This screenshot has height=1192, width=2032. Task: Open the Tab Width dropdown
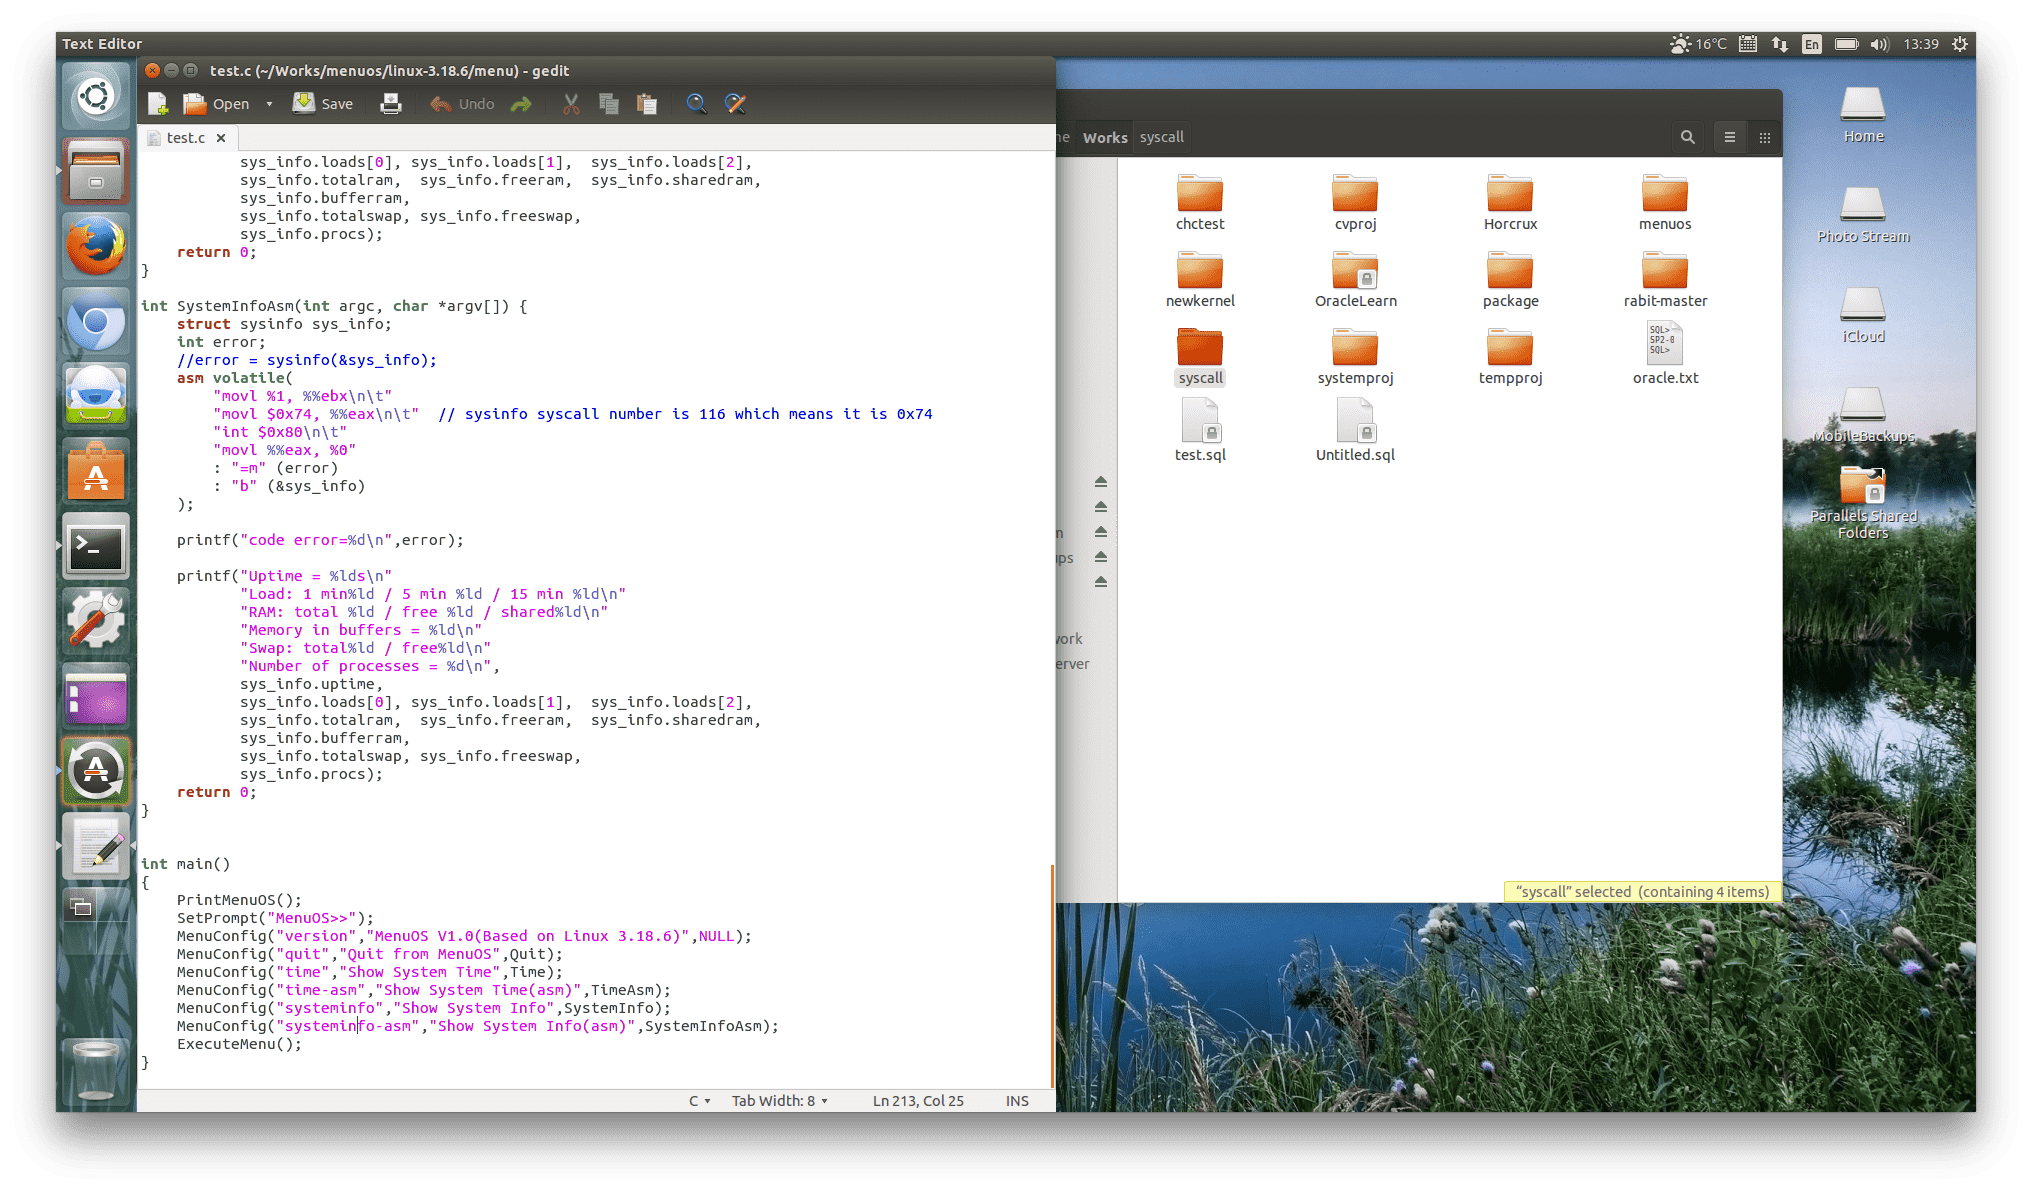[779, 1101]
